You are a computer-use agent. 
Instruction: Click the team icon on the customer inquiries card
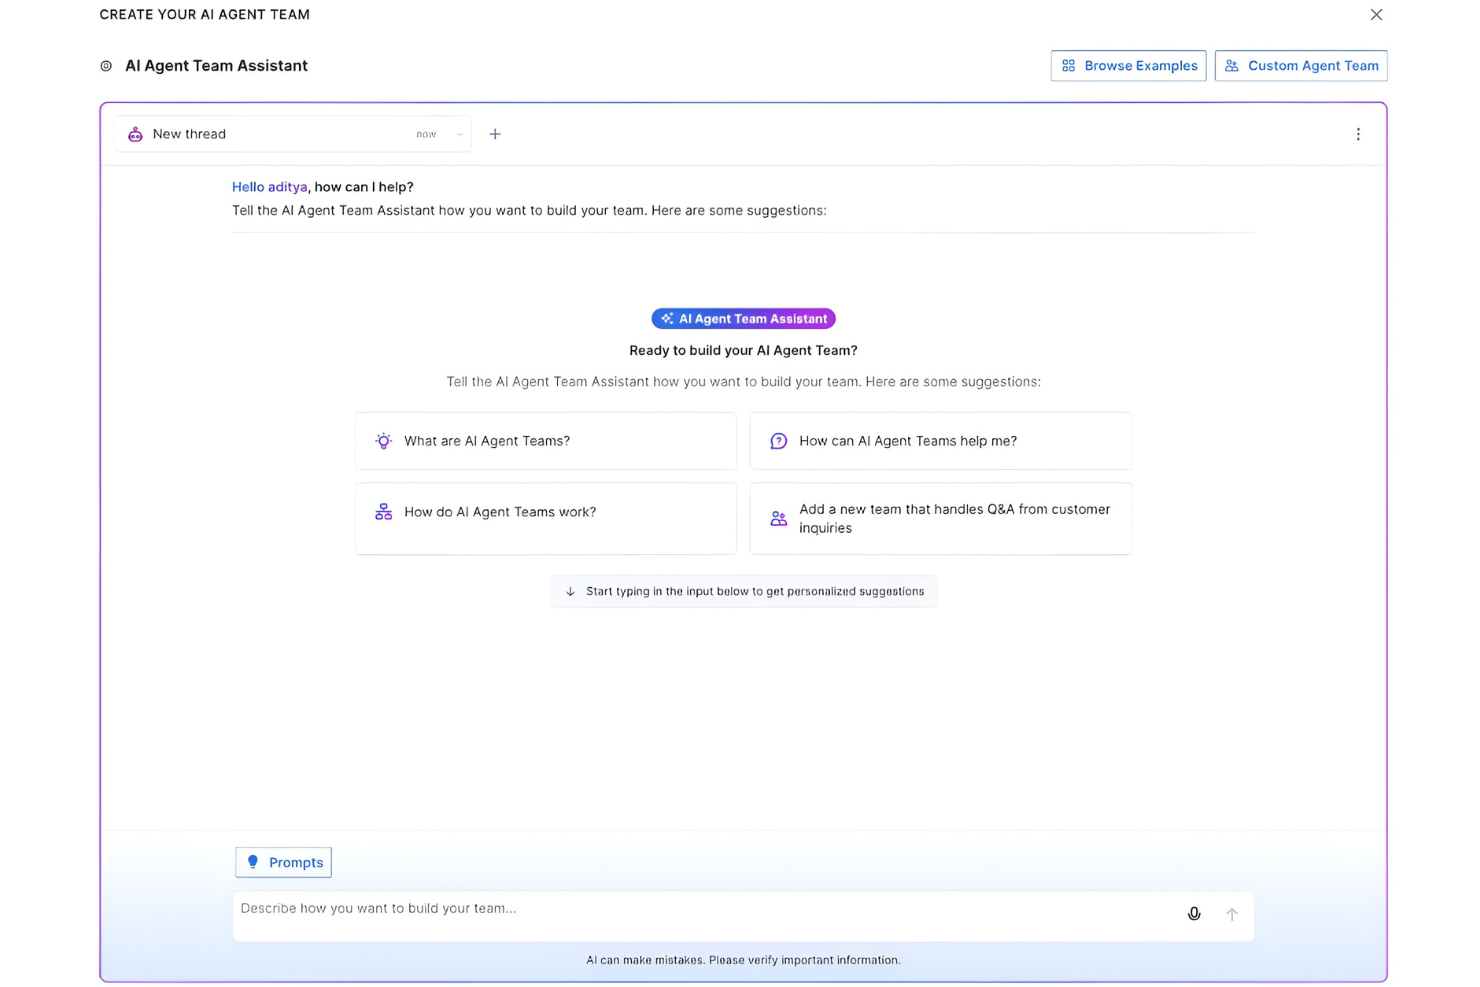pyautogui.click(x=778, y=518)
